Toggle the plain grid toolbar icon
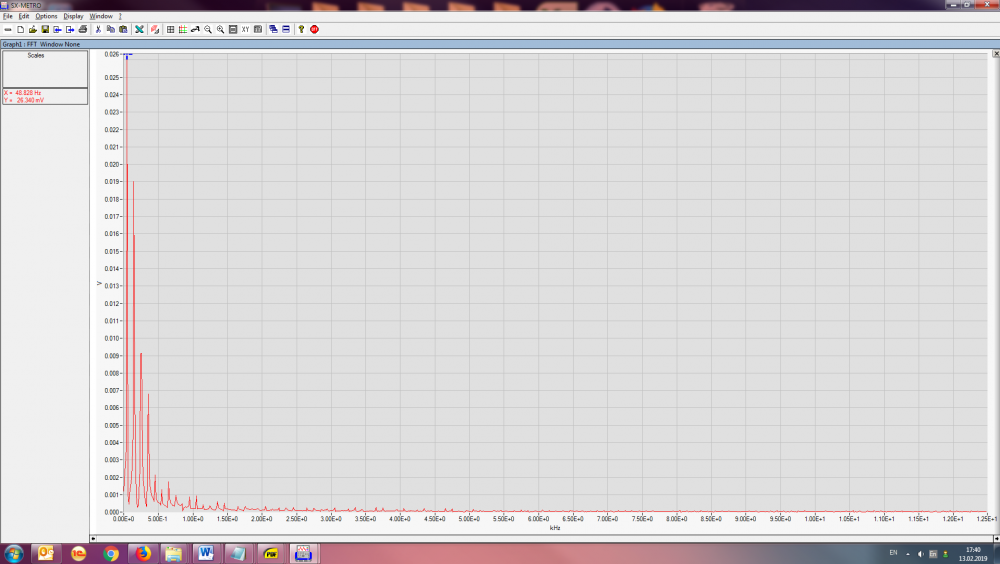 [171, 29]
